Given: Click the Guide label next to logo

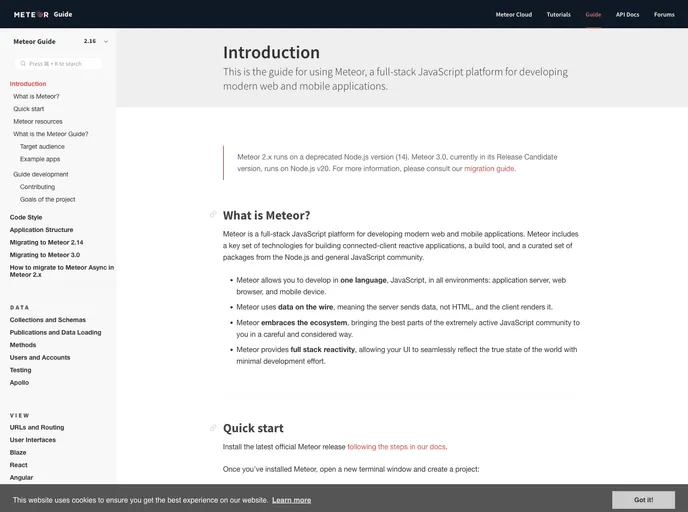Looking at the screenshot, I should [63, 14].
